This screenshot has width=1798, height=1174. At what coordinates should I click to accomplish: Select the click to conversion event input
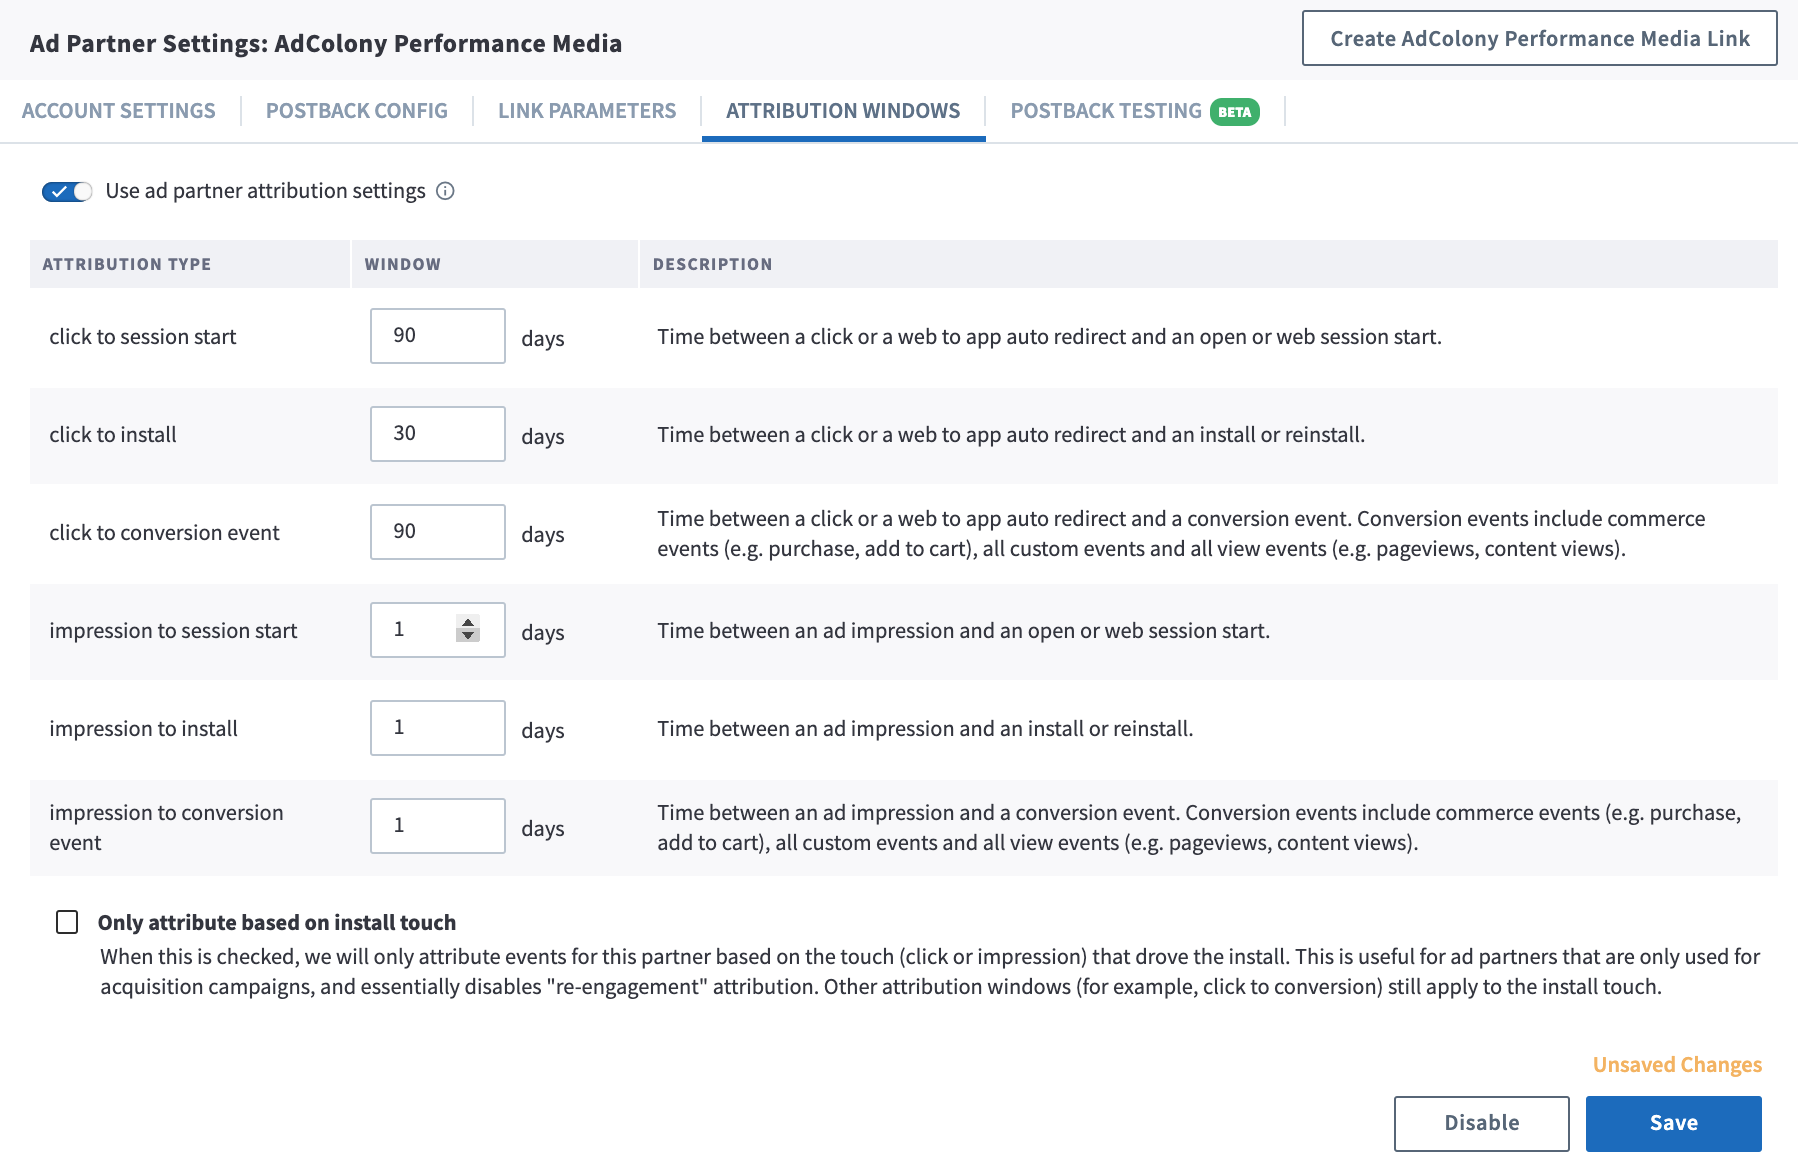point(438,532)
